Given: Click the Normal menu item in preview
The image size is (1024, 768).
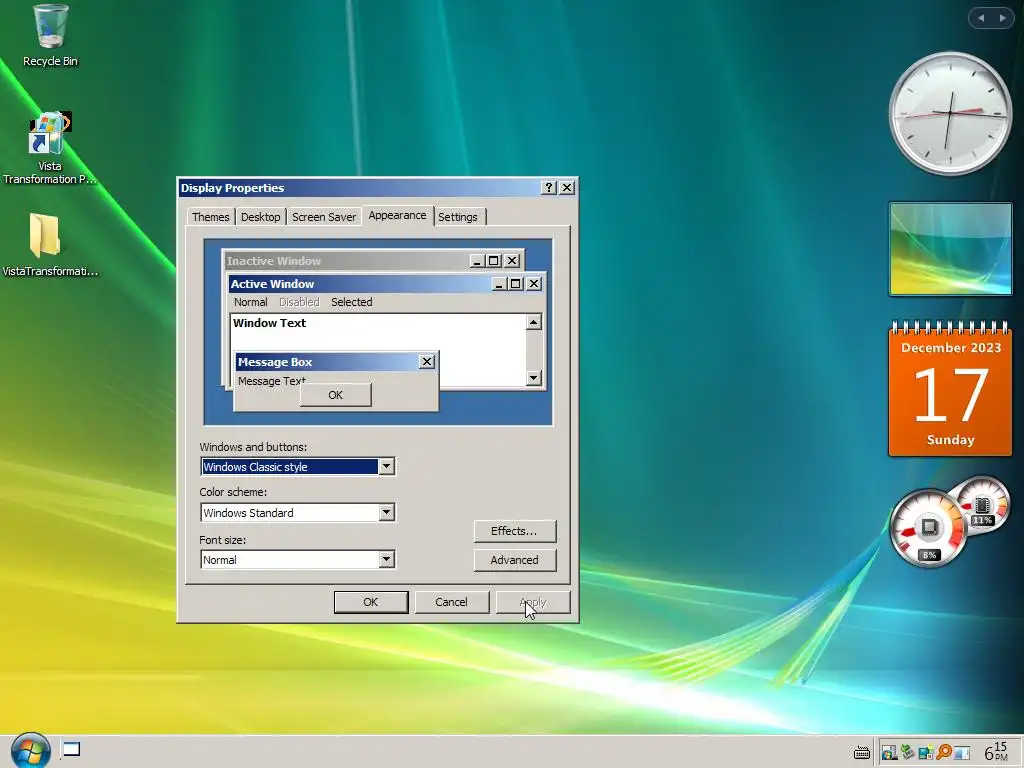Looking at the screenshot, I should click(251, 302).
